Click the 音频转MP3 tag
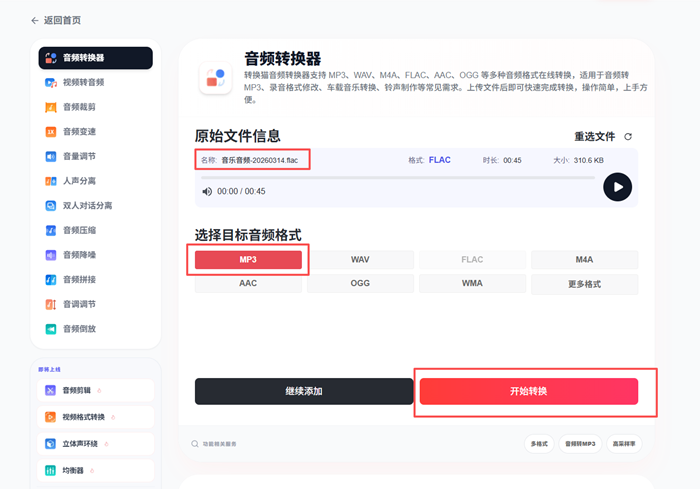 point(580,444)
